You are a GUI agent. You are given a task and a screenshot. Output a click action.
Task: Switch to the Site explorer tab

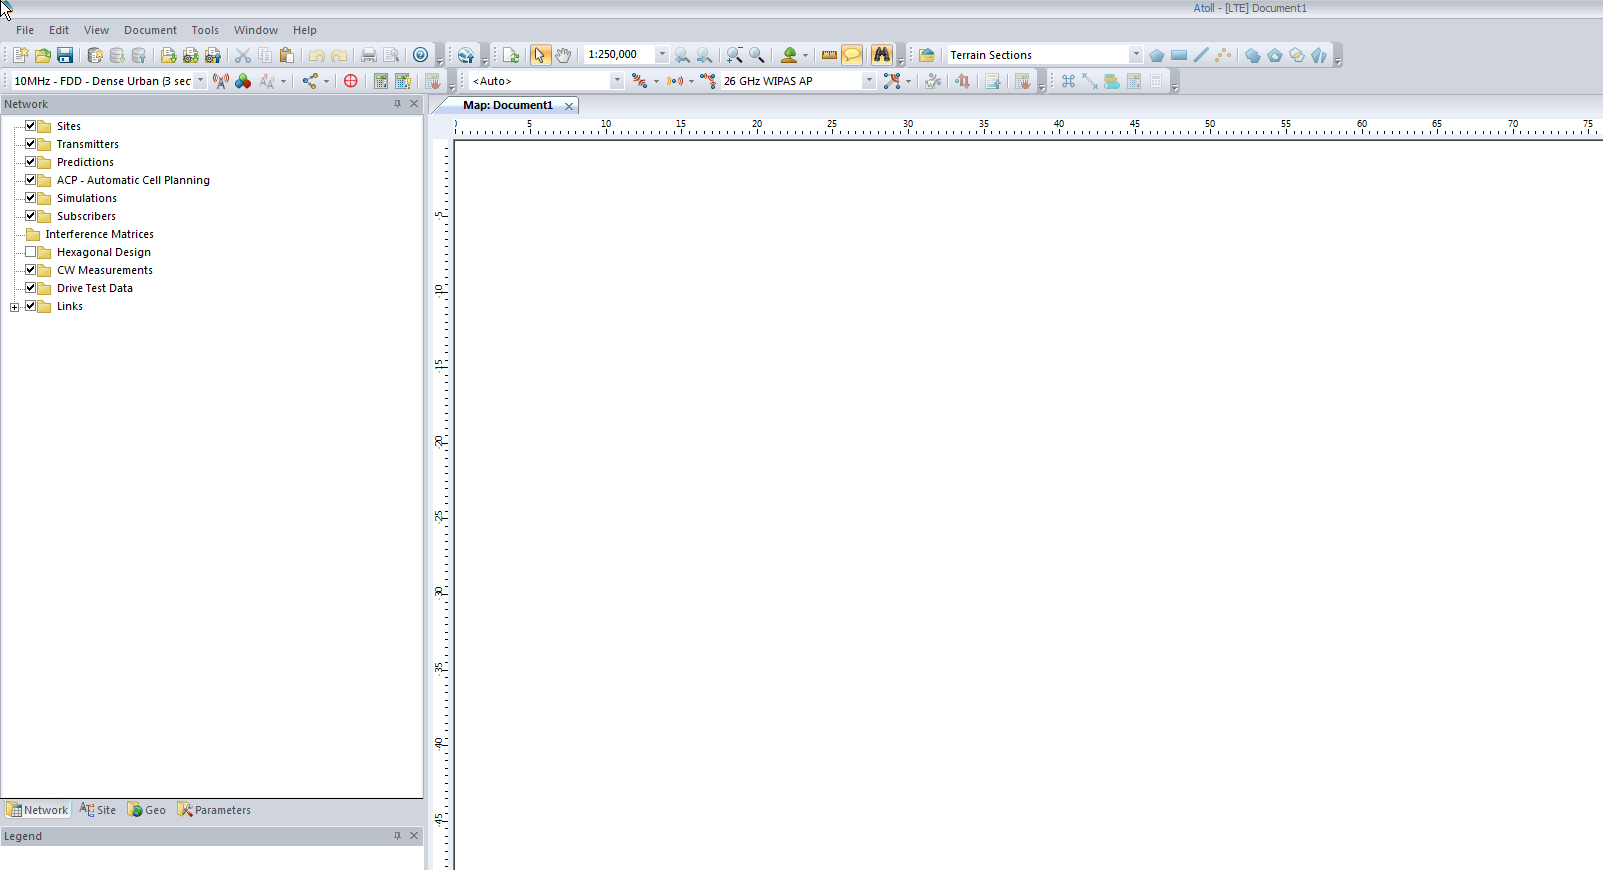[98, 810]
